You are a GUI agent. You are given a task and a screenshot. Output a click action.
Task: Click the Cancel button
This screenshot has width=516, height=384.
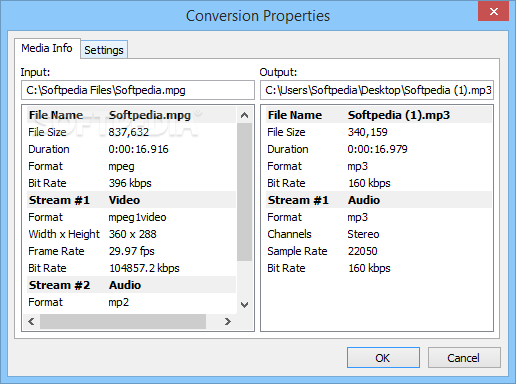(x=464, y=358)
